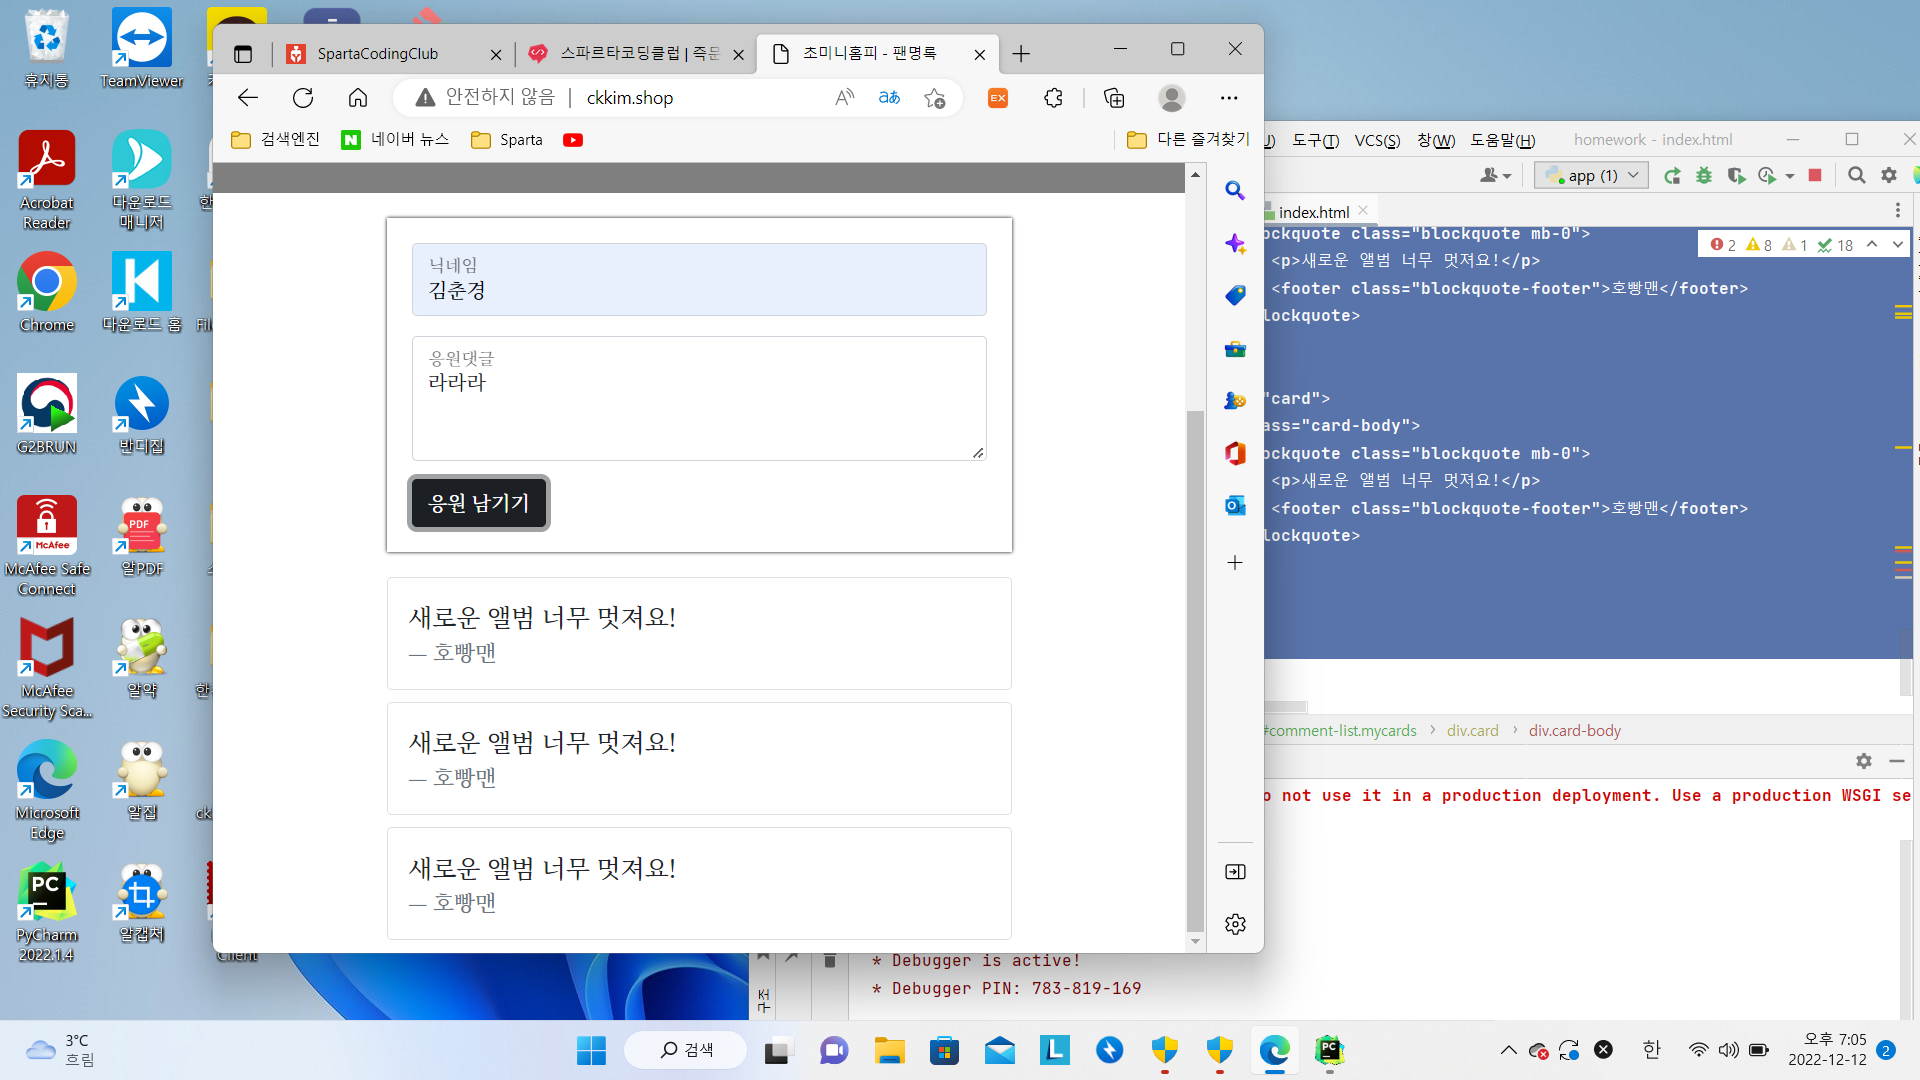This screenshot has height=1080, width=1920.
Task: Click div.card-body in PyCharm breadcrumb
Action: [x=1574, y=731]
